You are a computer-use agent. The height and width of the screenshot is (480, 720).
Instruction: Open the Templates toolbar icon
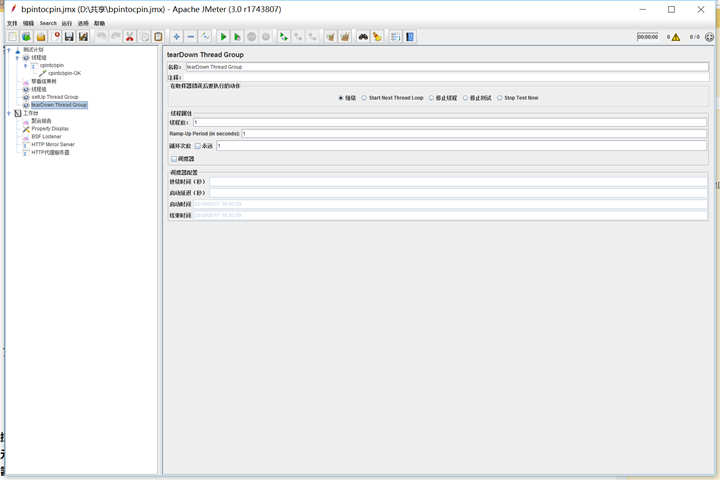27,37
